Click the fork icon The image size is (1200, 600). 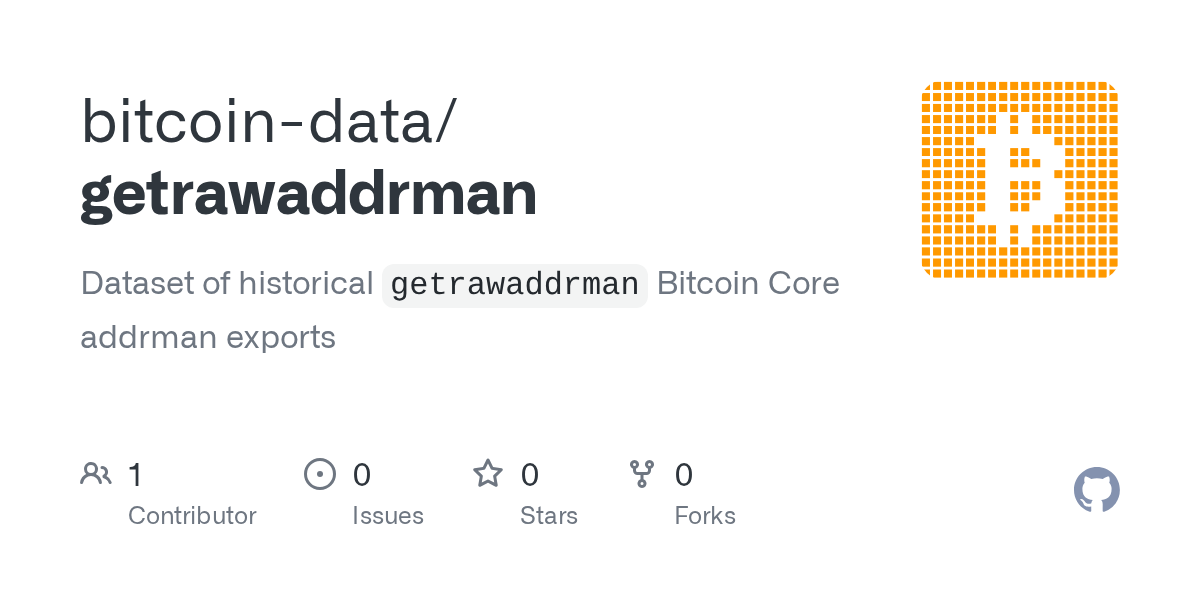click(x=641, y=474)
